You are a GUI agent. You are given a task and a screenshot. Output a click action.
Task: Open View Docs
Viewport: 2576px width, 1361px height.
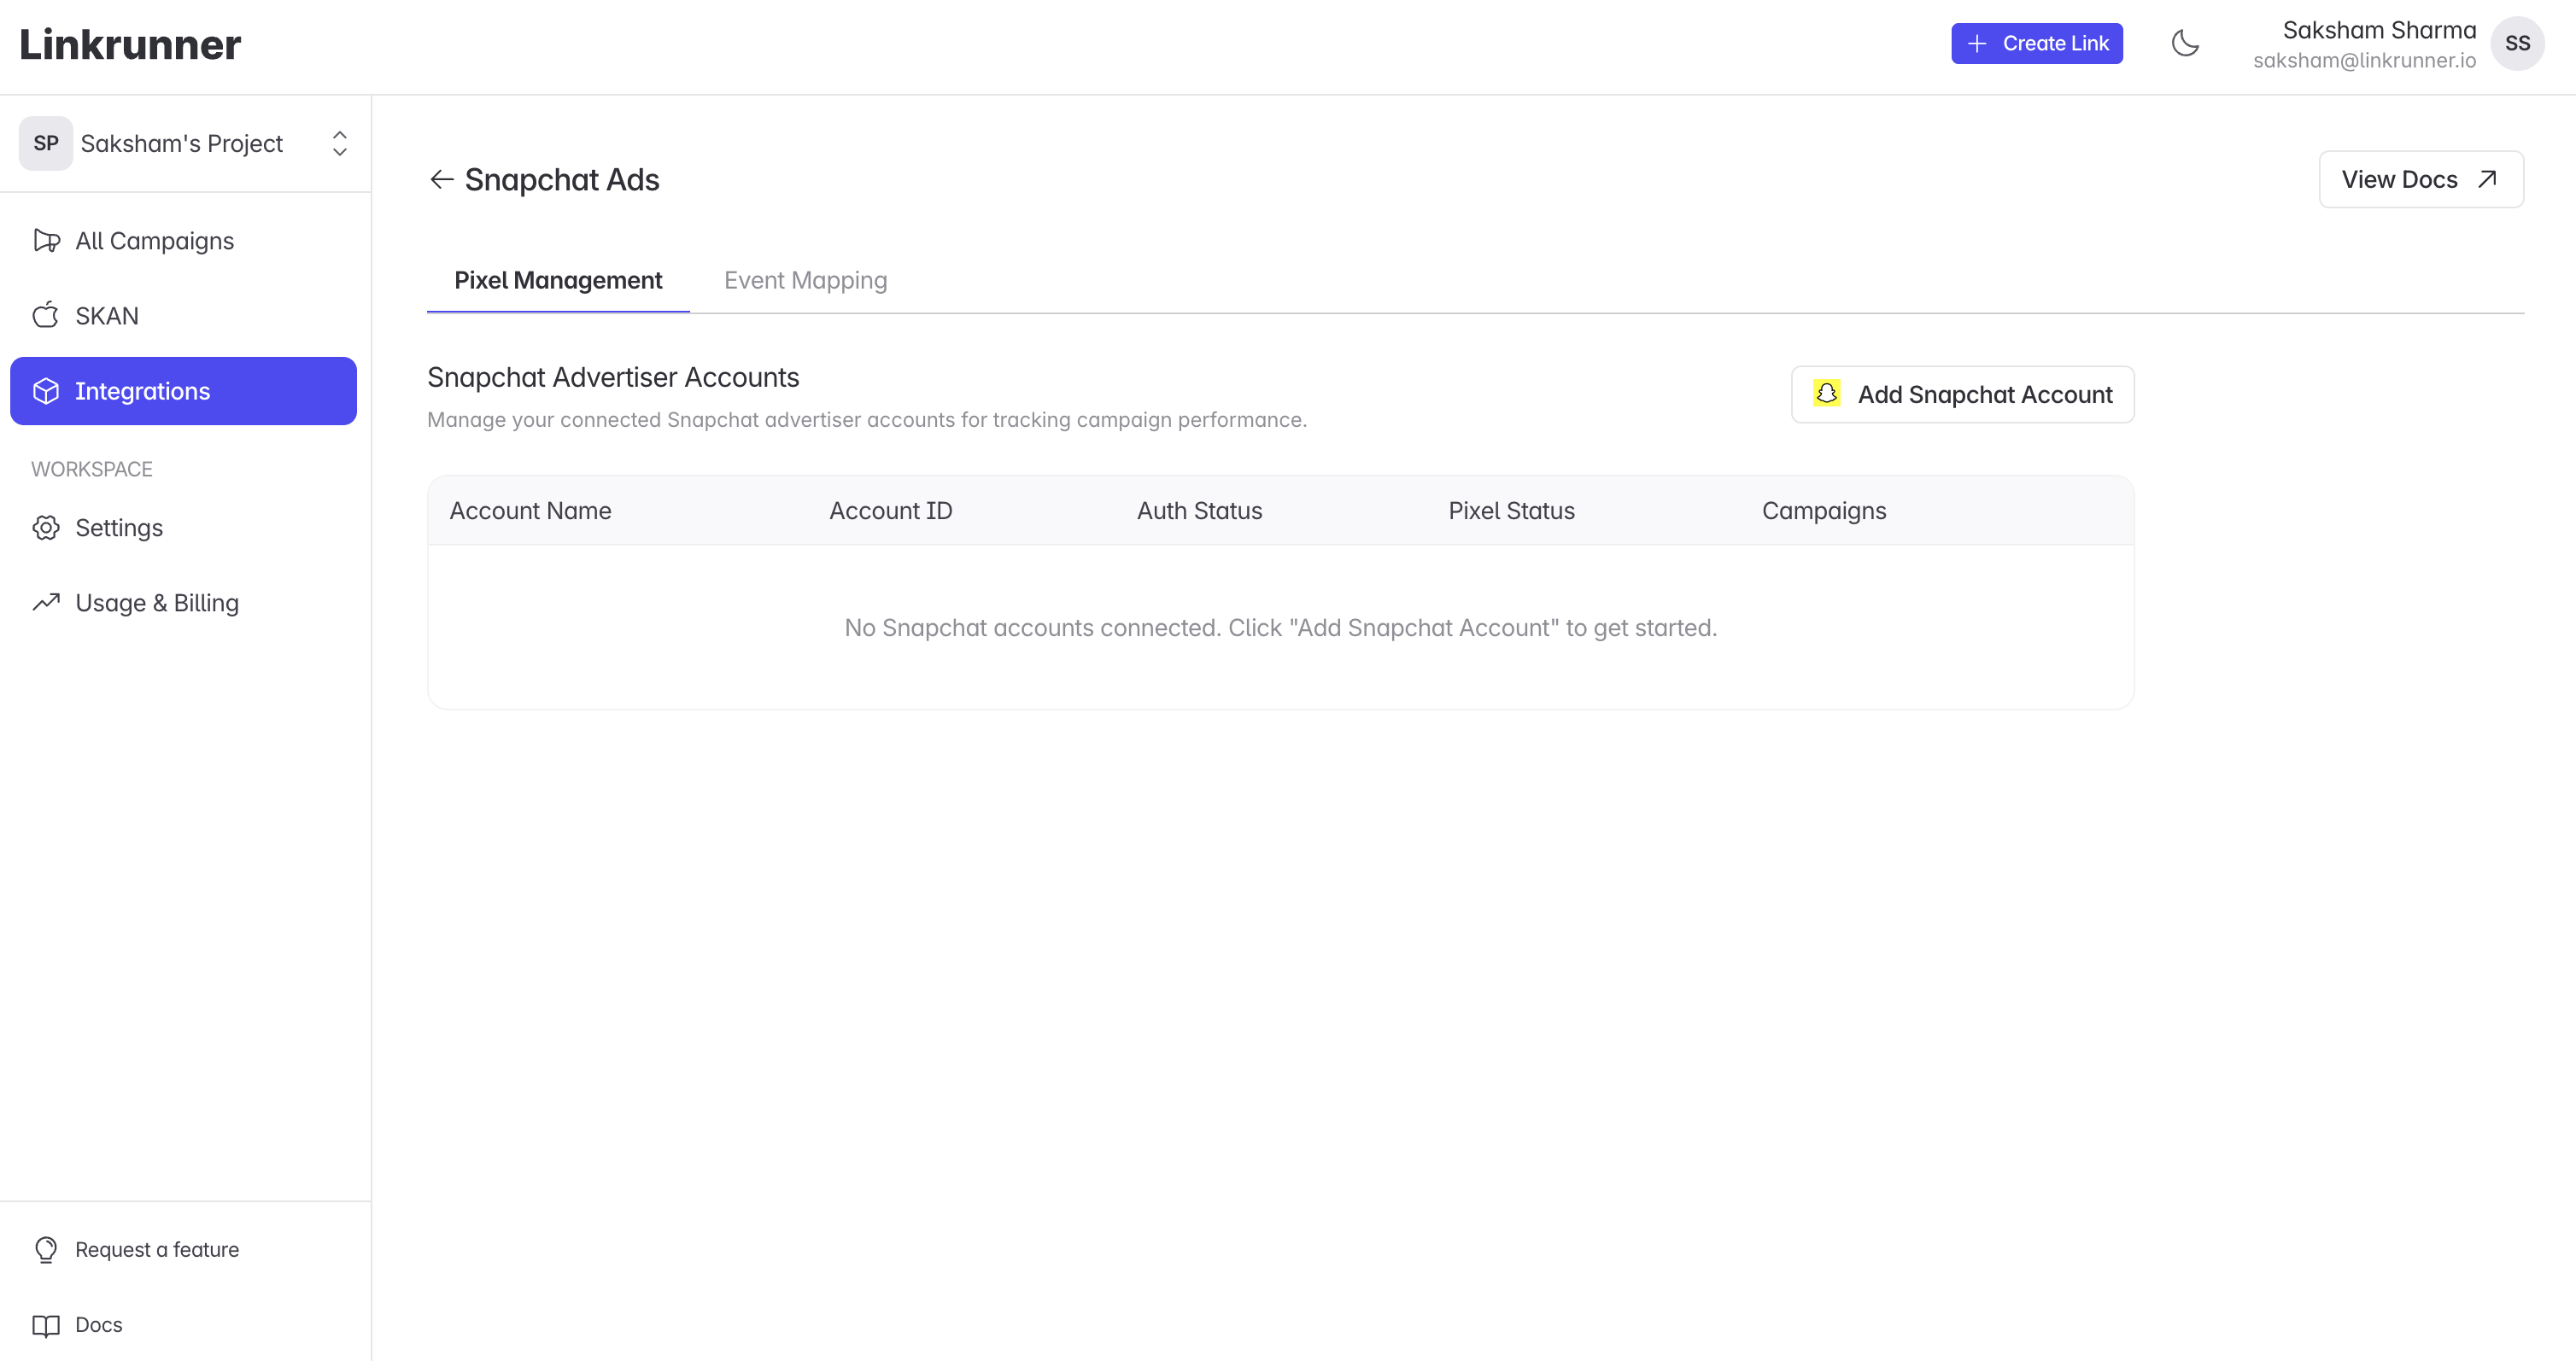tap(2420, 179)
